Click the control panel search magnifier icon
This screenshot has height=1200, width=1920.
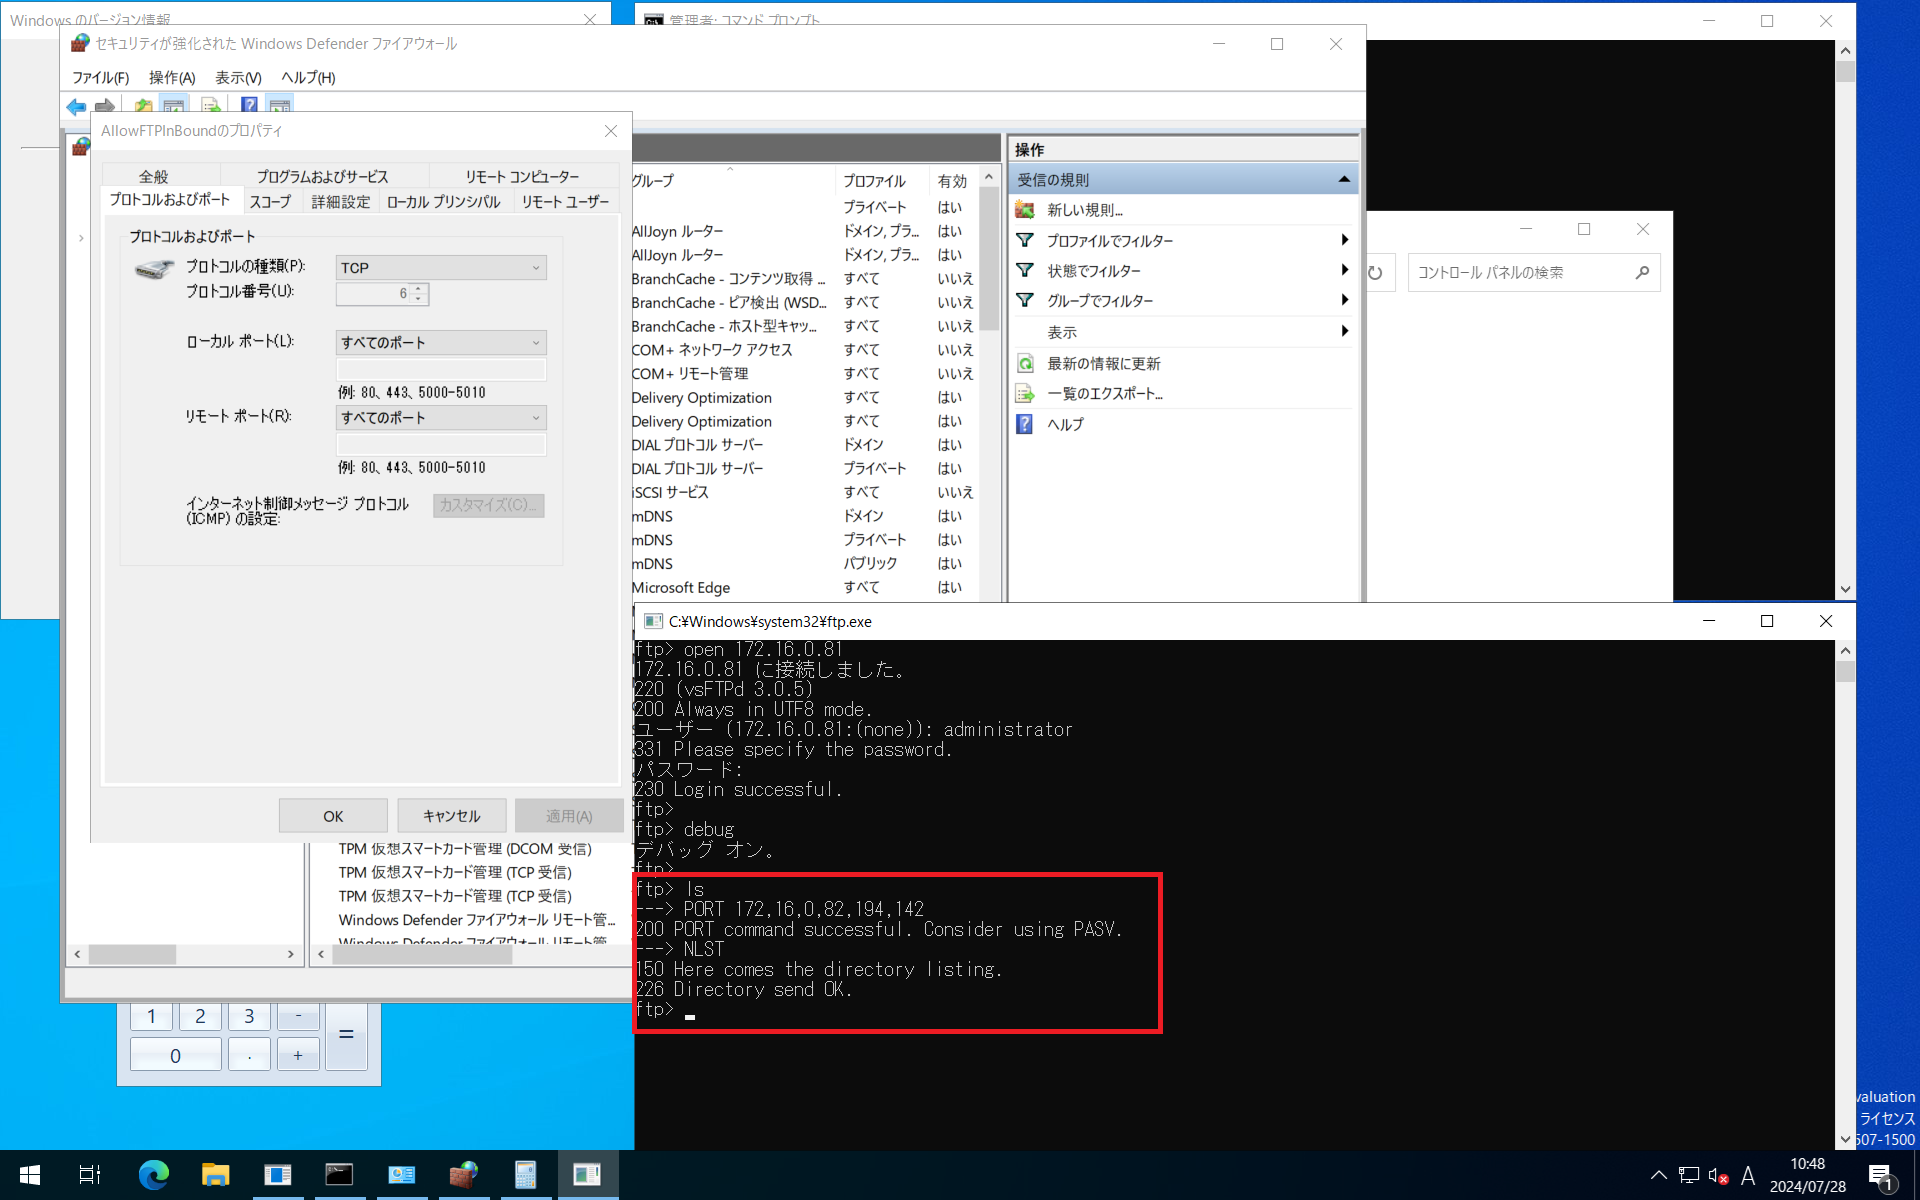(x=1642, y=272)
